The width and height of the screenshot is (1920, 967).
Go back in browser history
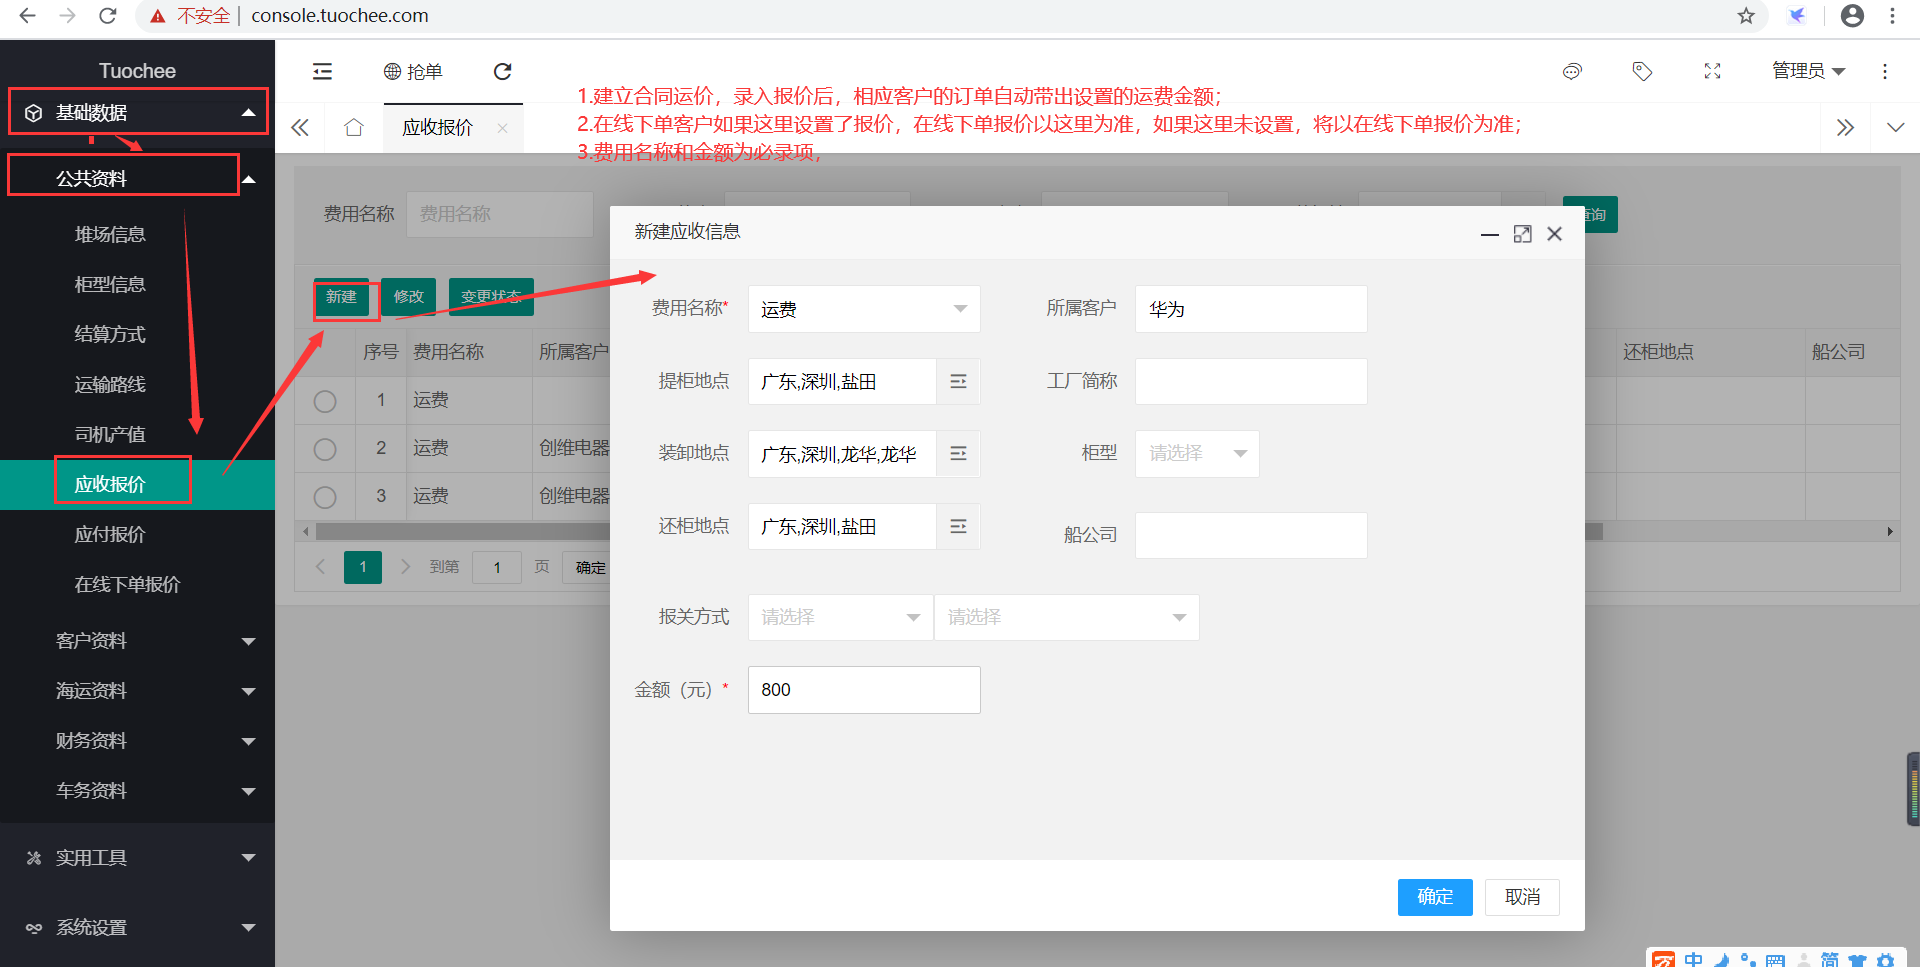click(x=27, y=16)
